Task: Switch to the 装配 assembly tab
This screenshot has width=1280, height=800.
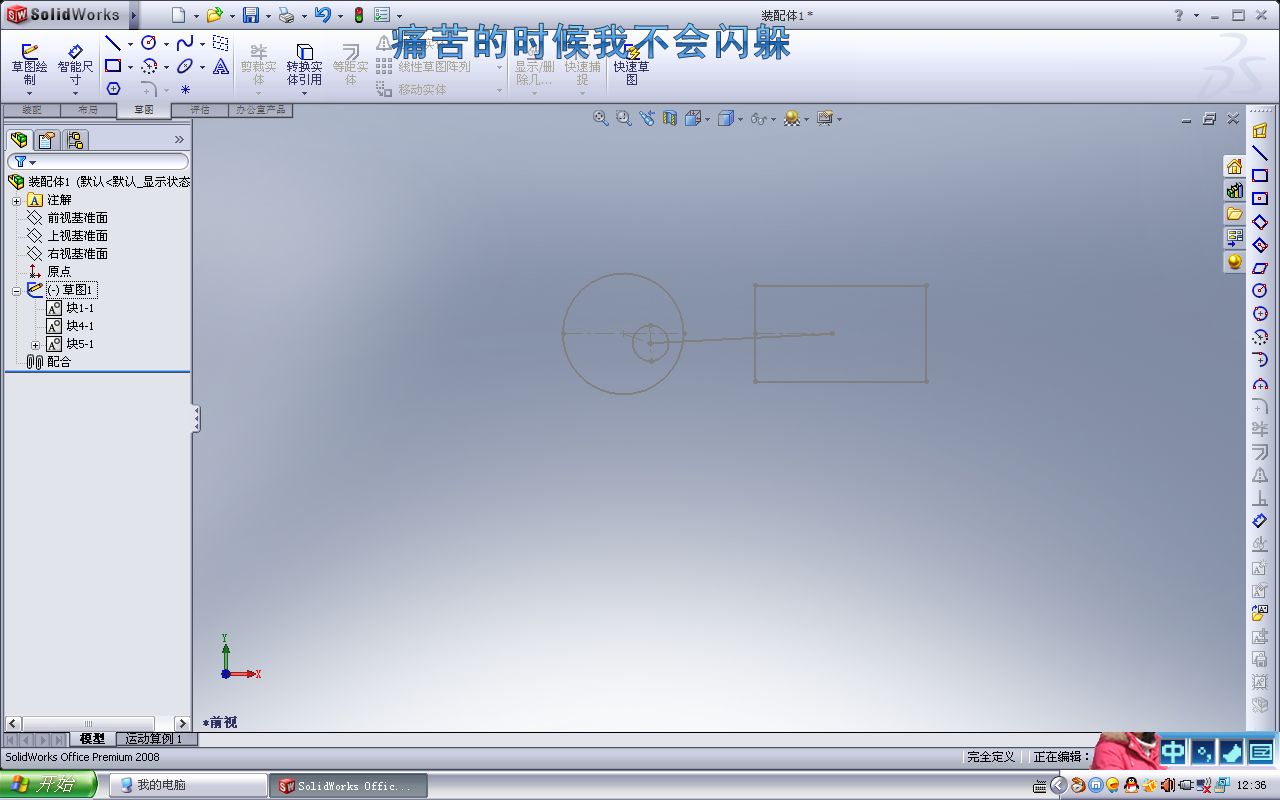Action: [x=31, y=110]
